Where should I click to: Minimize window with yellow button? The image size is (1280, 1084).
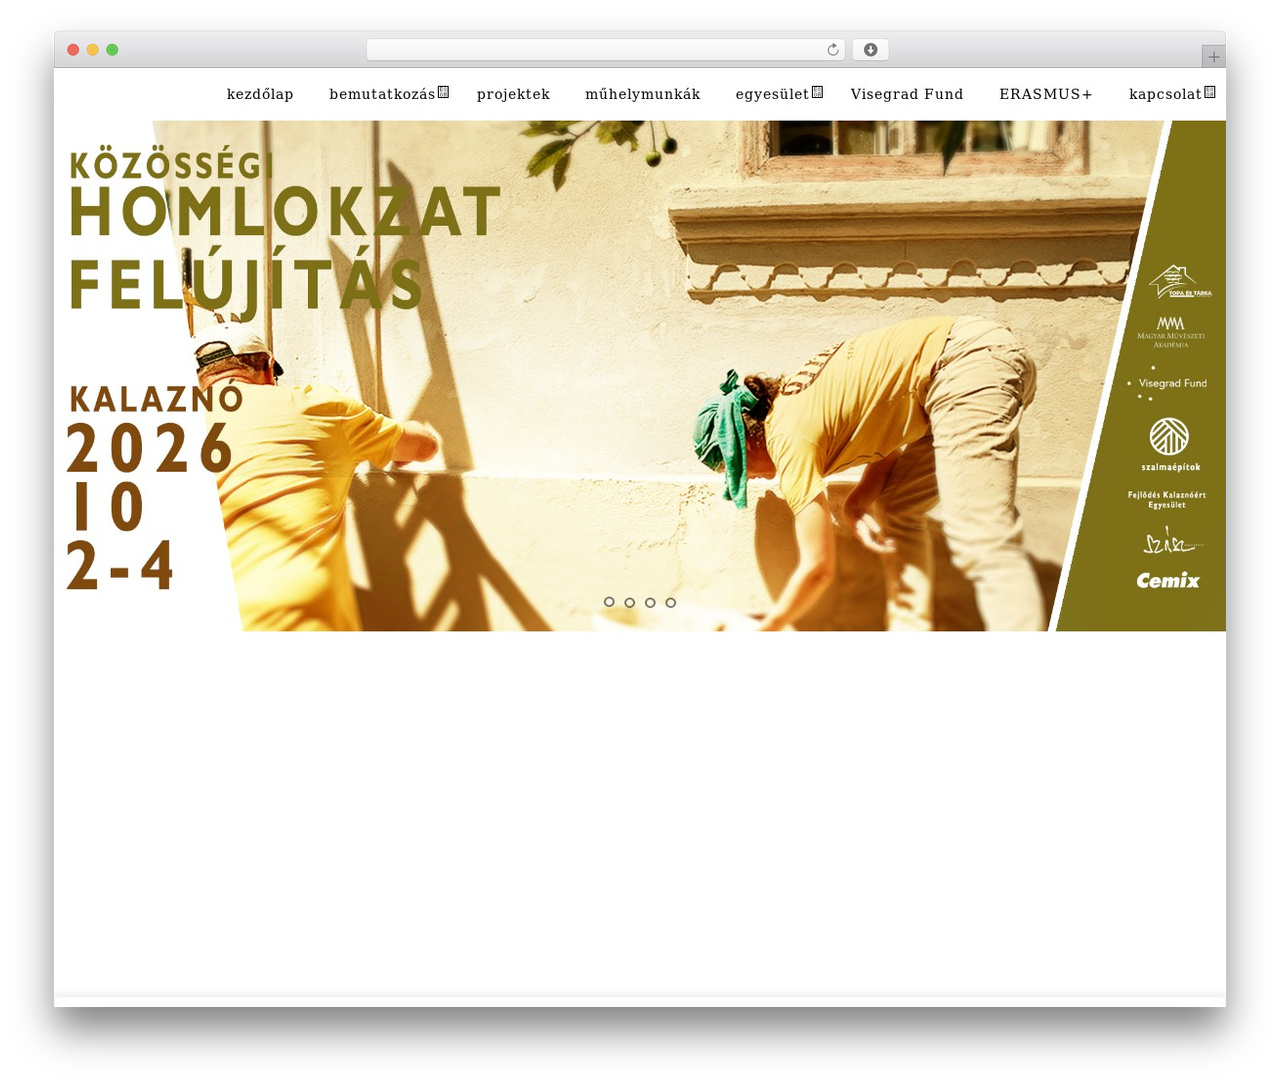pos(93,50)
